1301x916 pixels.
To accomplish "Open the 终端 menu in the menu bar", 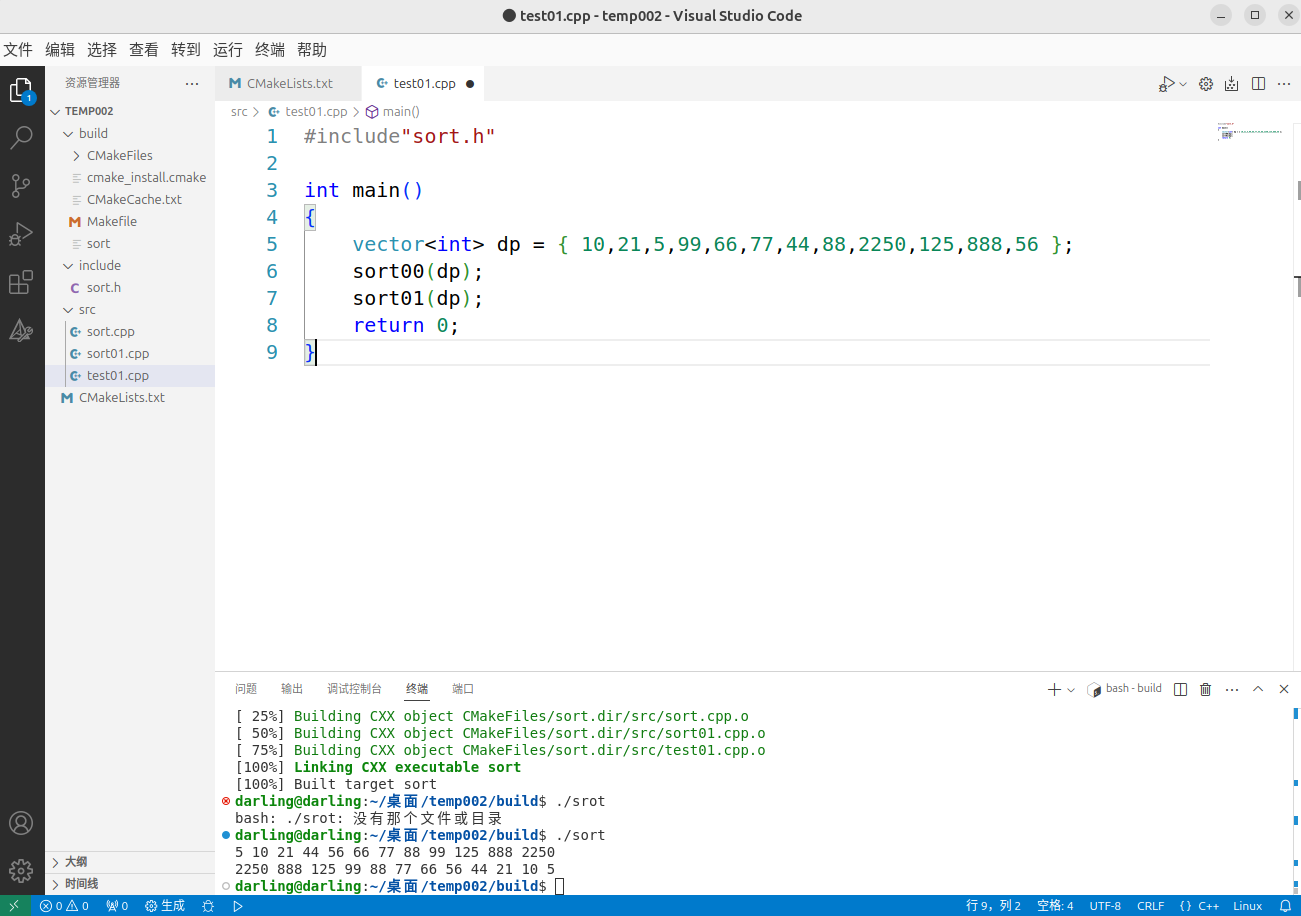I will 270,50.
